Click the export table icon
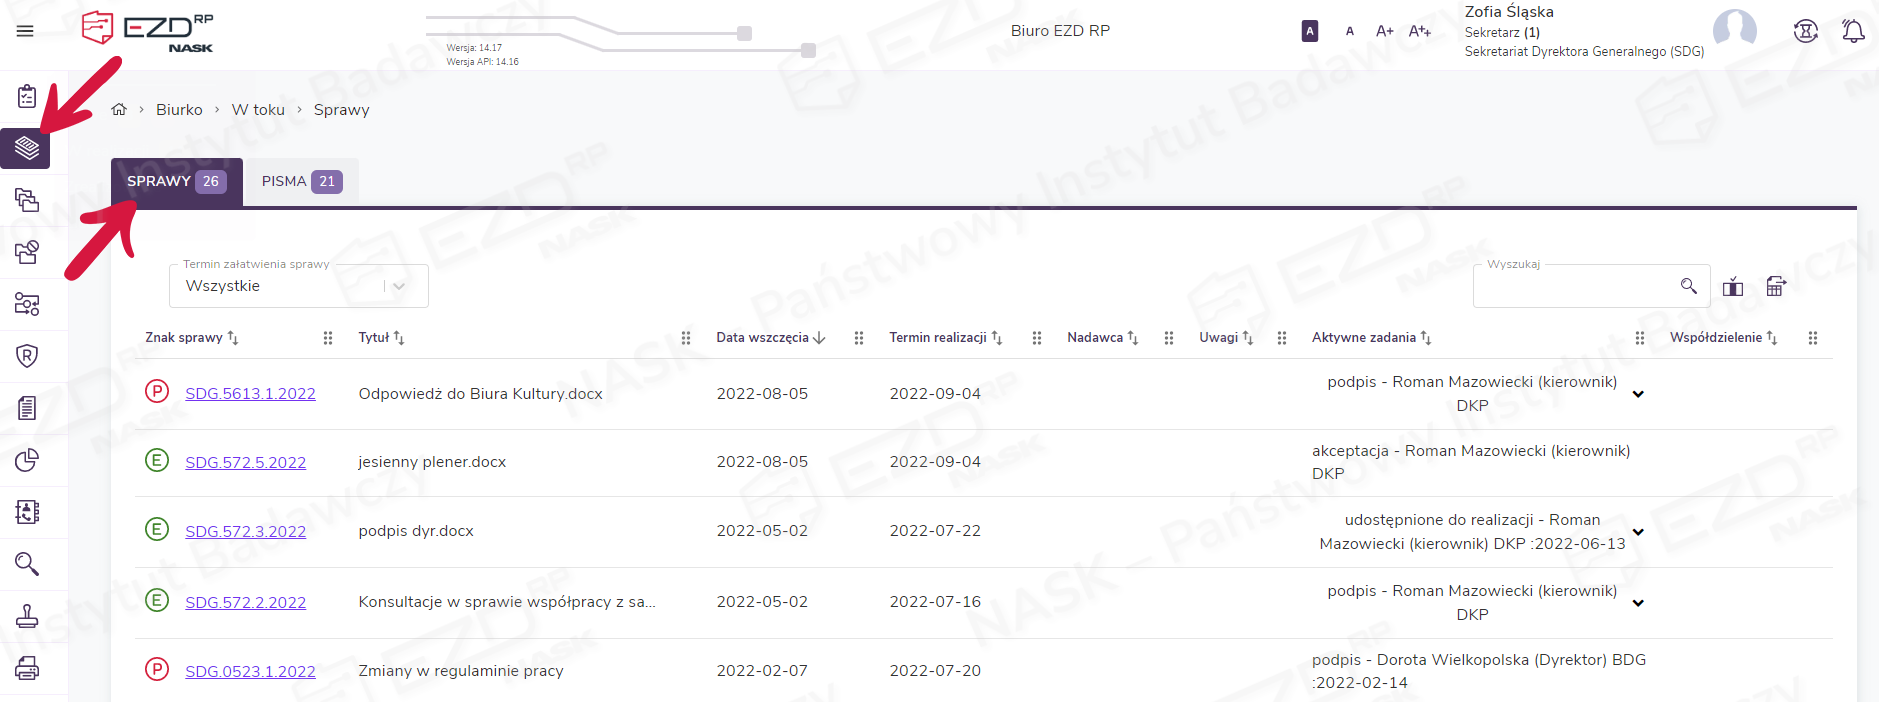The image size is (1879, 702). pyautogui.click(x=1776, y=287)
